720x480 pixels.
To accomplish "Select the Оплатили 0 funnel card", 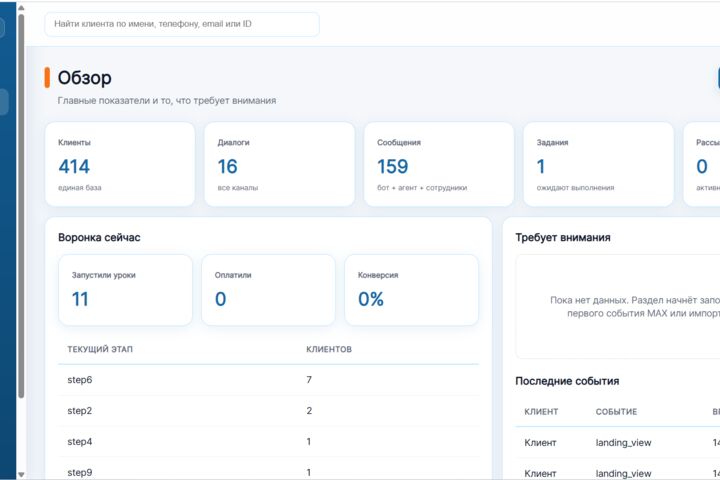I will [x=268, y=290].
